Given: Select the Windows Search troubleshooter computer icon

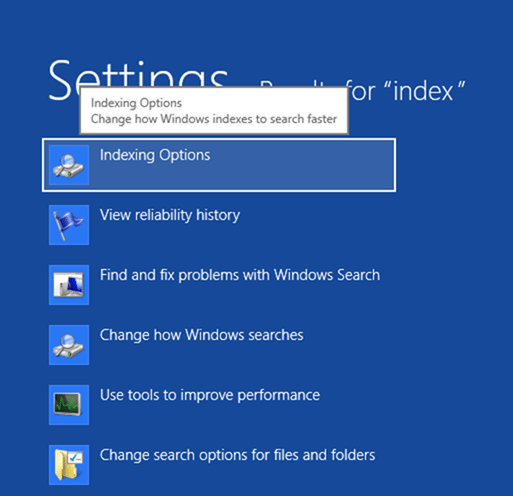Looking at the screenshot, I should coord(69,285).
